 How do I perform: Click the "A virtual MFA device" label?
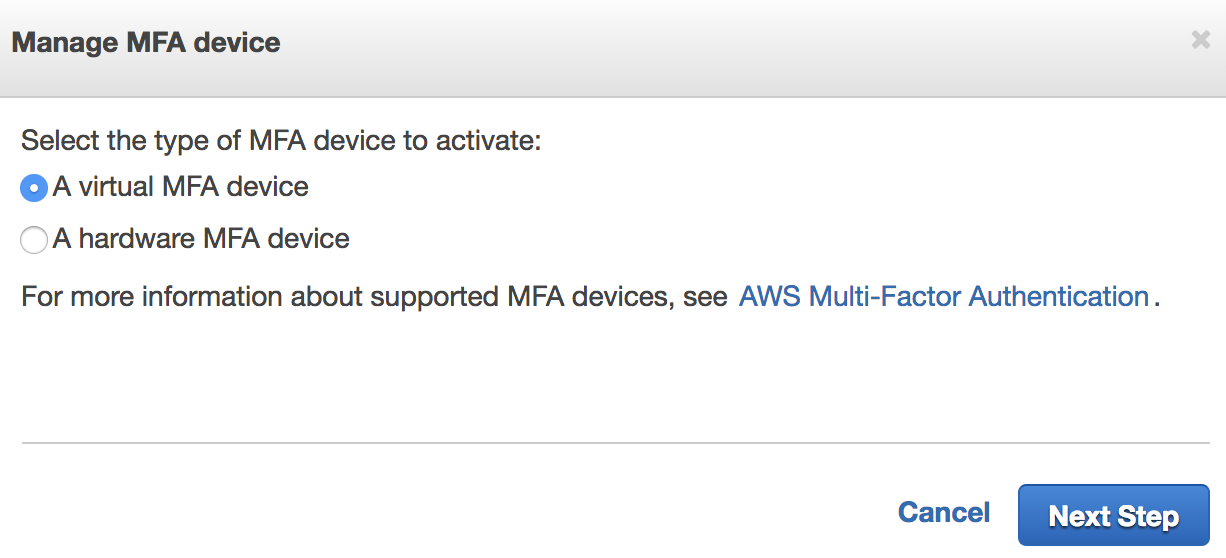[180, 187]
